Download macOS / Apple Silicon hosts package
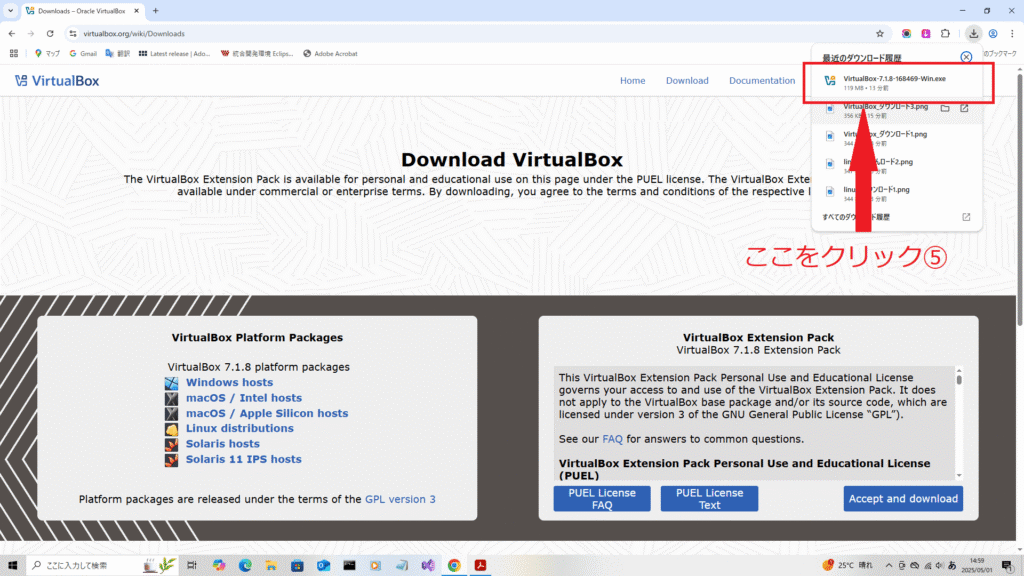This screenshot has width=1024, height=576. 266,413
